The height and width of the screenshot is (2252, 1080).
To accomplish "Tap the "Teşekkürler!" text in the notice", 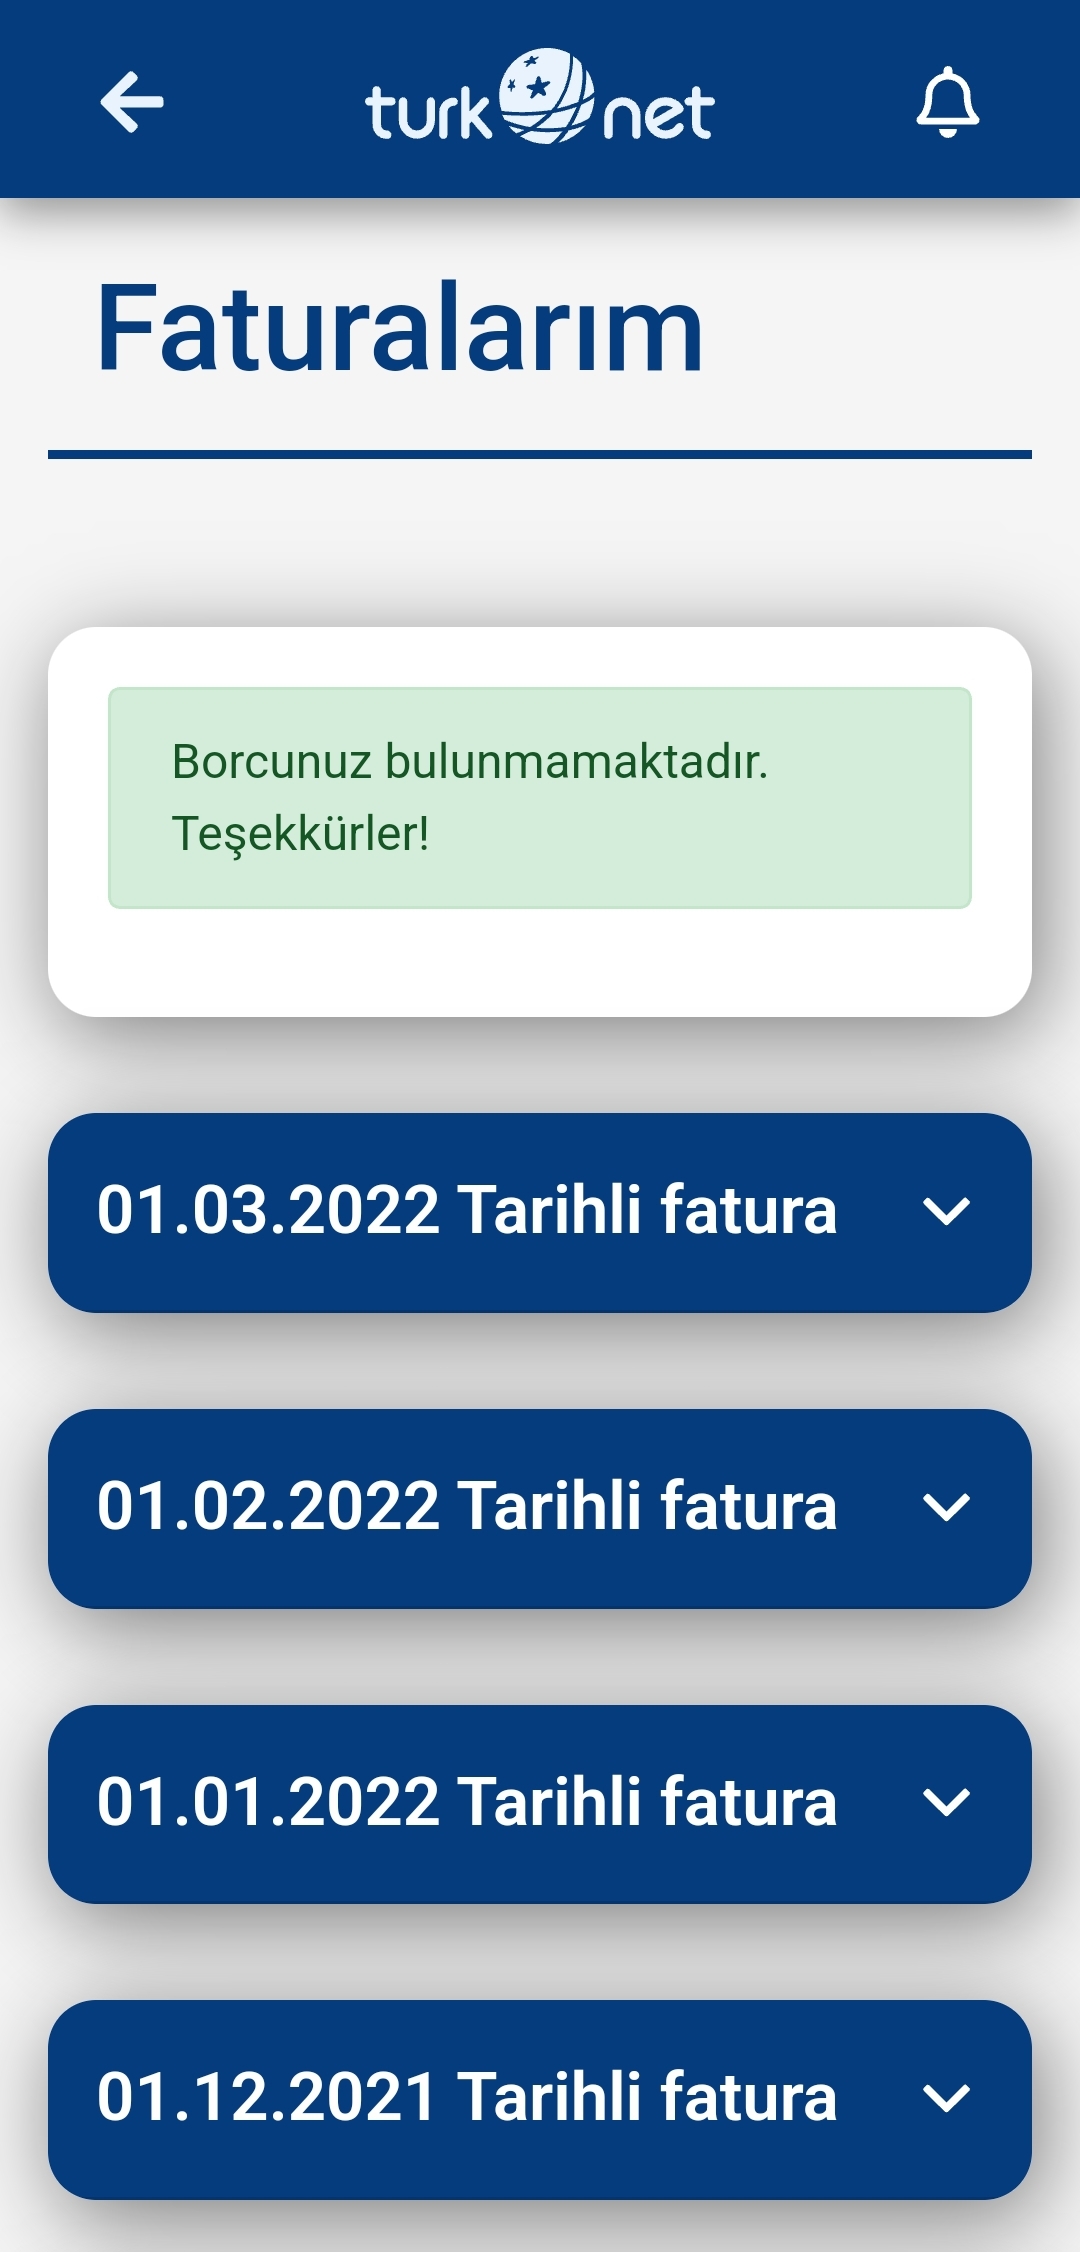I will [300, 835].
